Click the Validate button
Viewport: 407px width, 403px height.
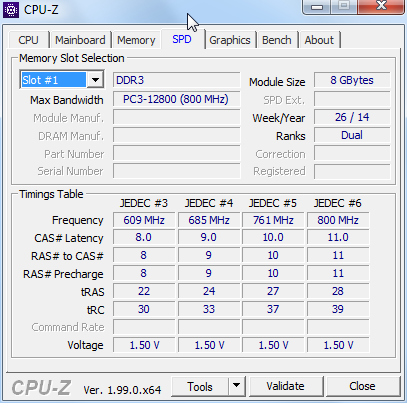(286, 386)
